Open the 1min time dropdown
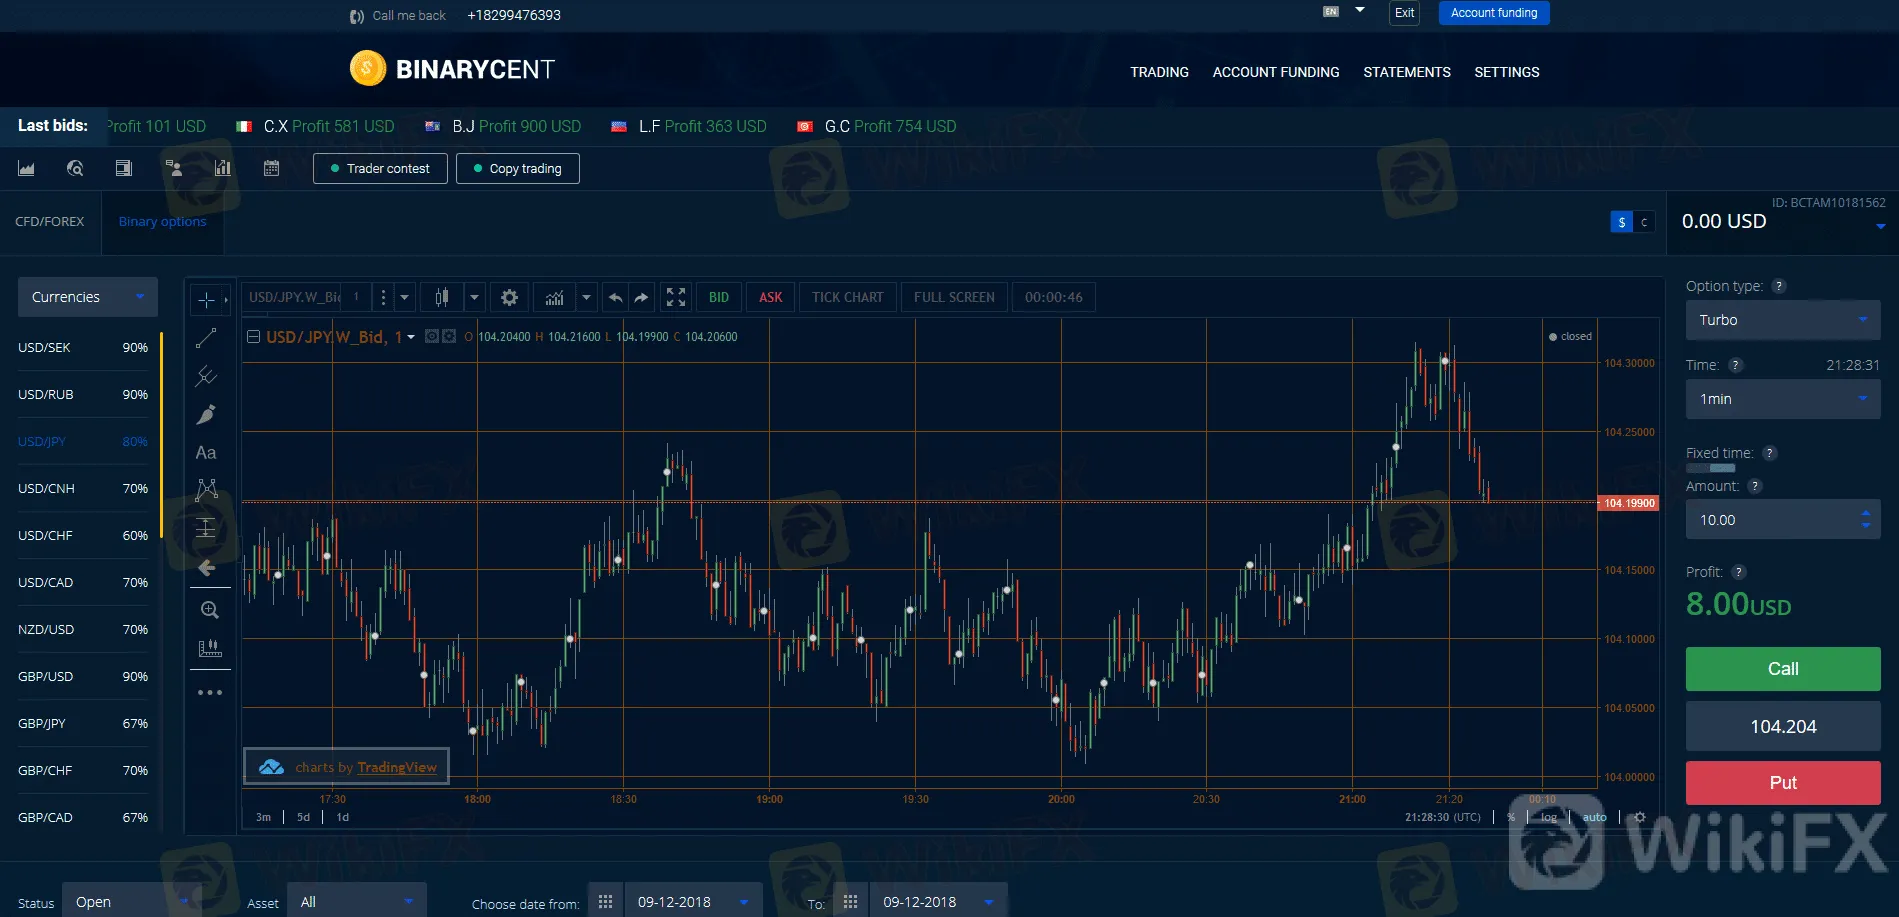 [x=1783, y=399]
